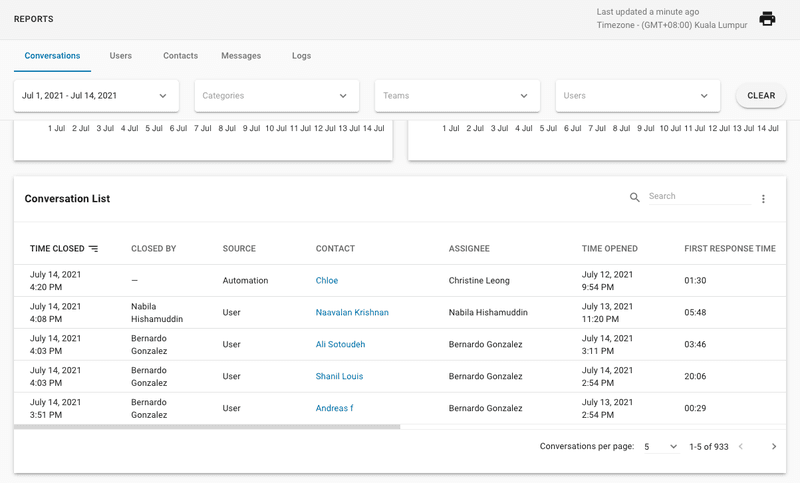This screenshot has width=800, height=483.
Task: Open the Users filter dropdown
Action: (x=637, y=96)
